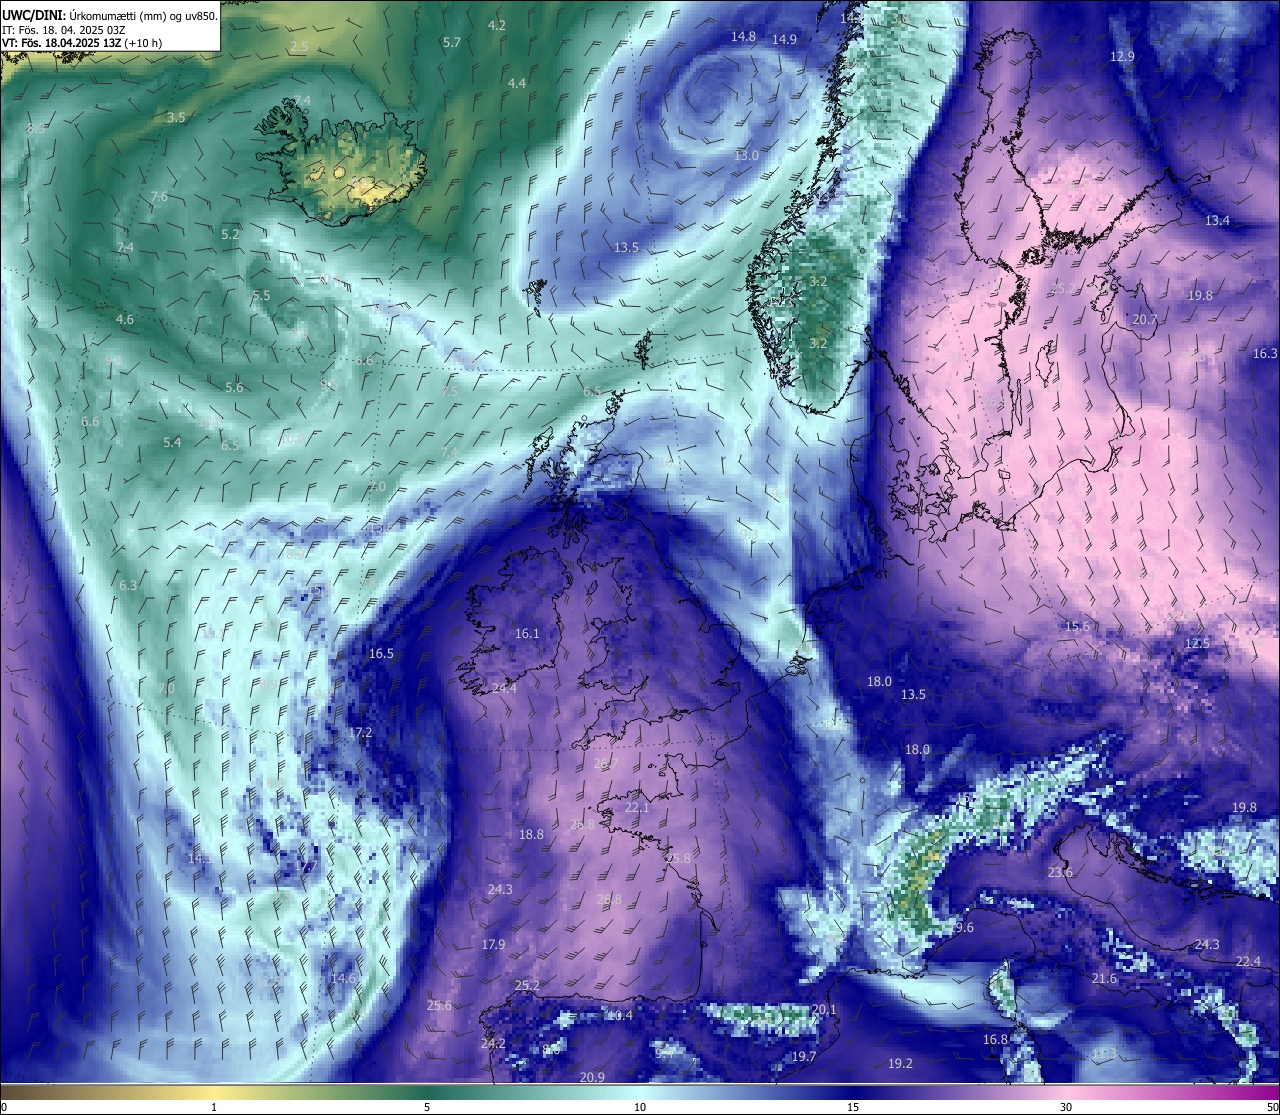Image resolution: width=1280 pixels, height=1115 pixels.
Task: Click the map value 5.7
Action: pos(452,43)
